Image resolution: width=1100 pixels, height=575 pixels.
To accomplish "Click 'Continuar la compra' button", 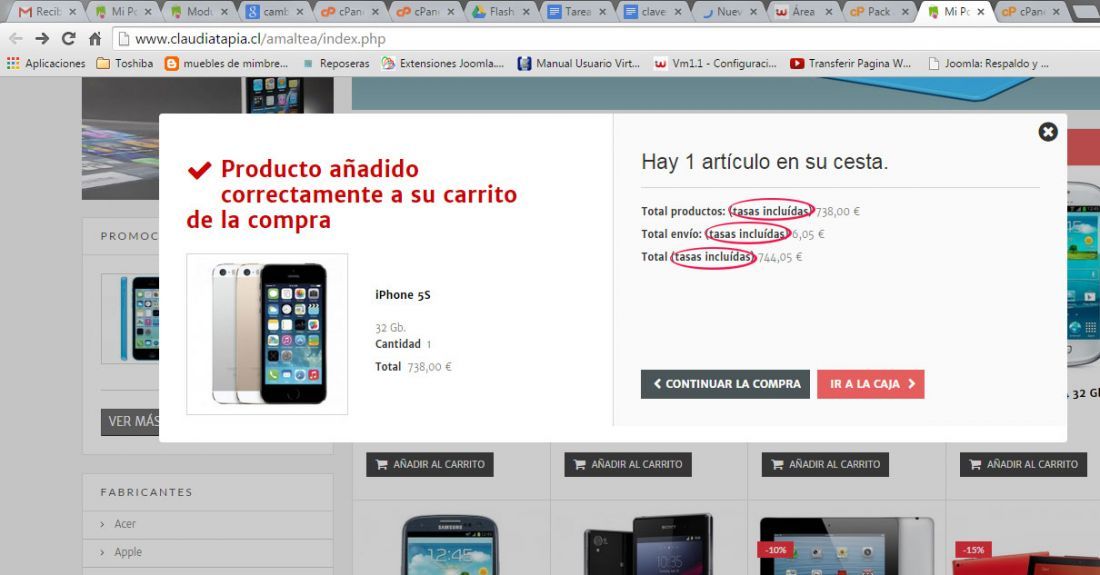I will coord(725,384).
